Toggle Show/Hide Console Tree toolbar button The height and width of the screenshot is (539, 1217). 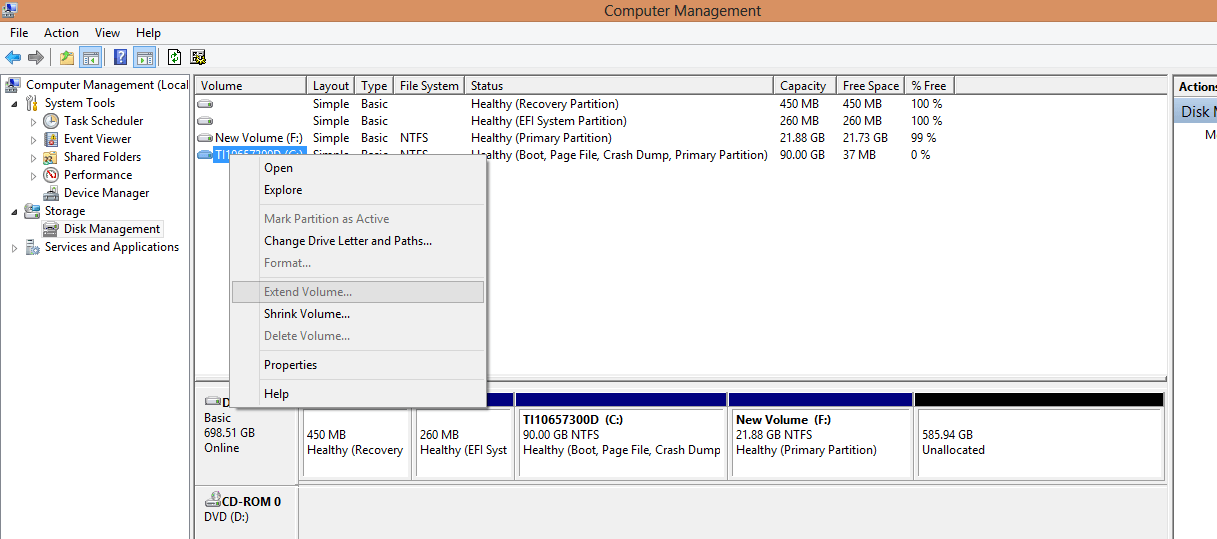[x=90, y=57]
